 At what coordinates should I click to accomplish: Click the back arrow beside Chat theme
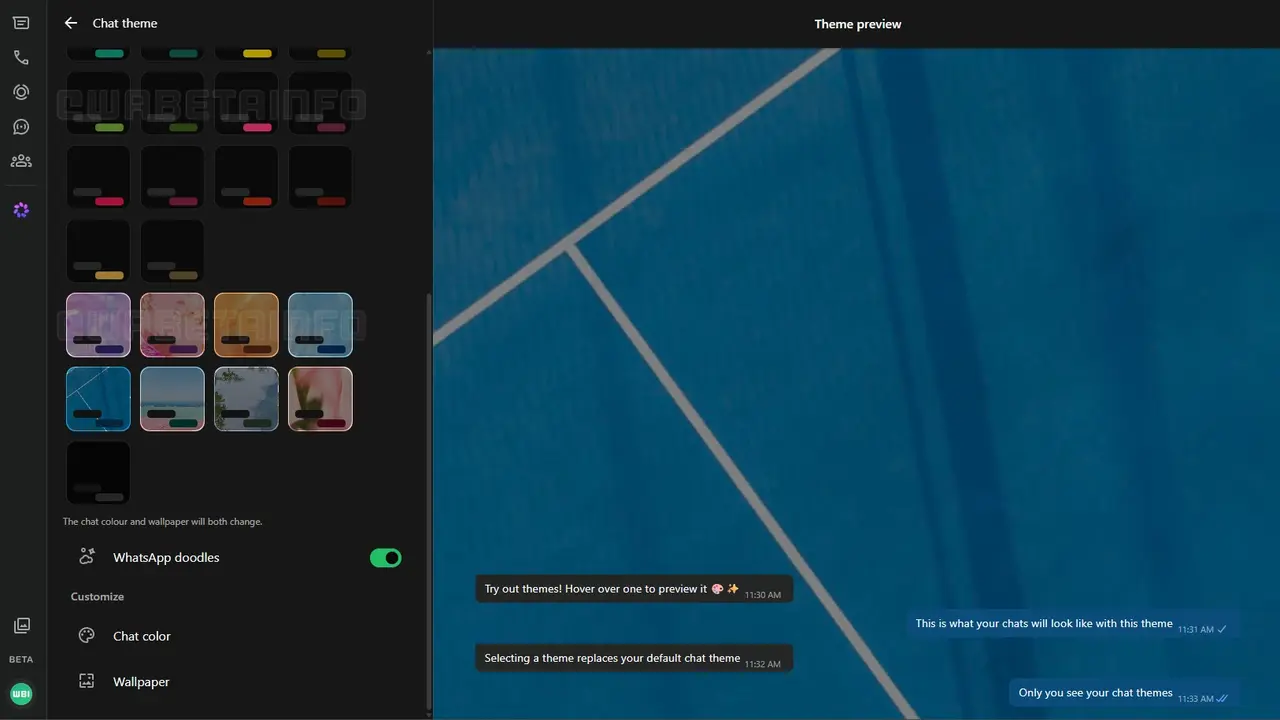coord(70,23)
